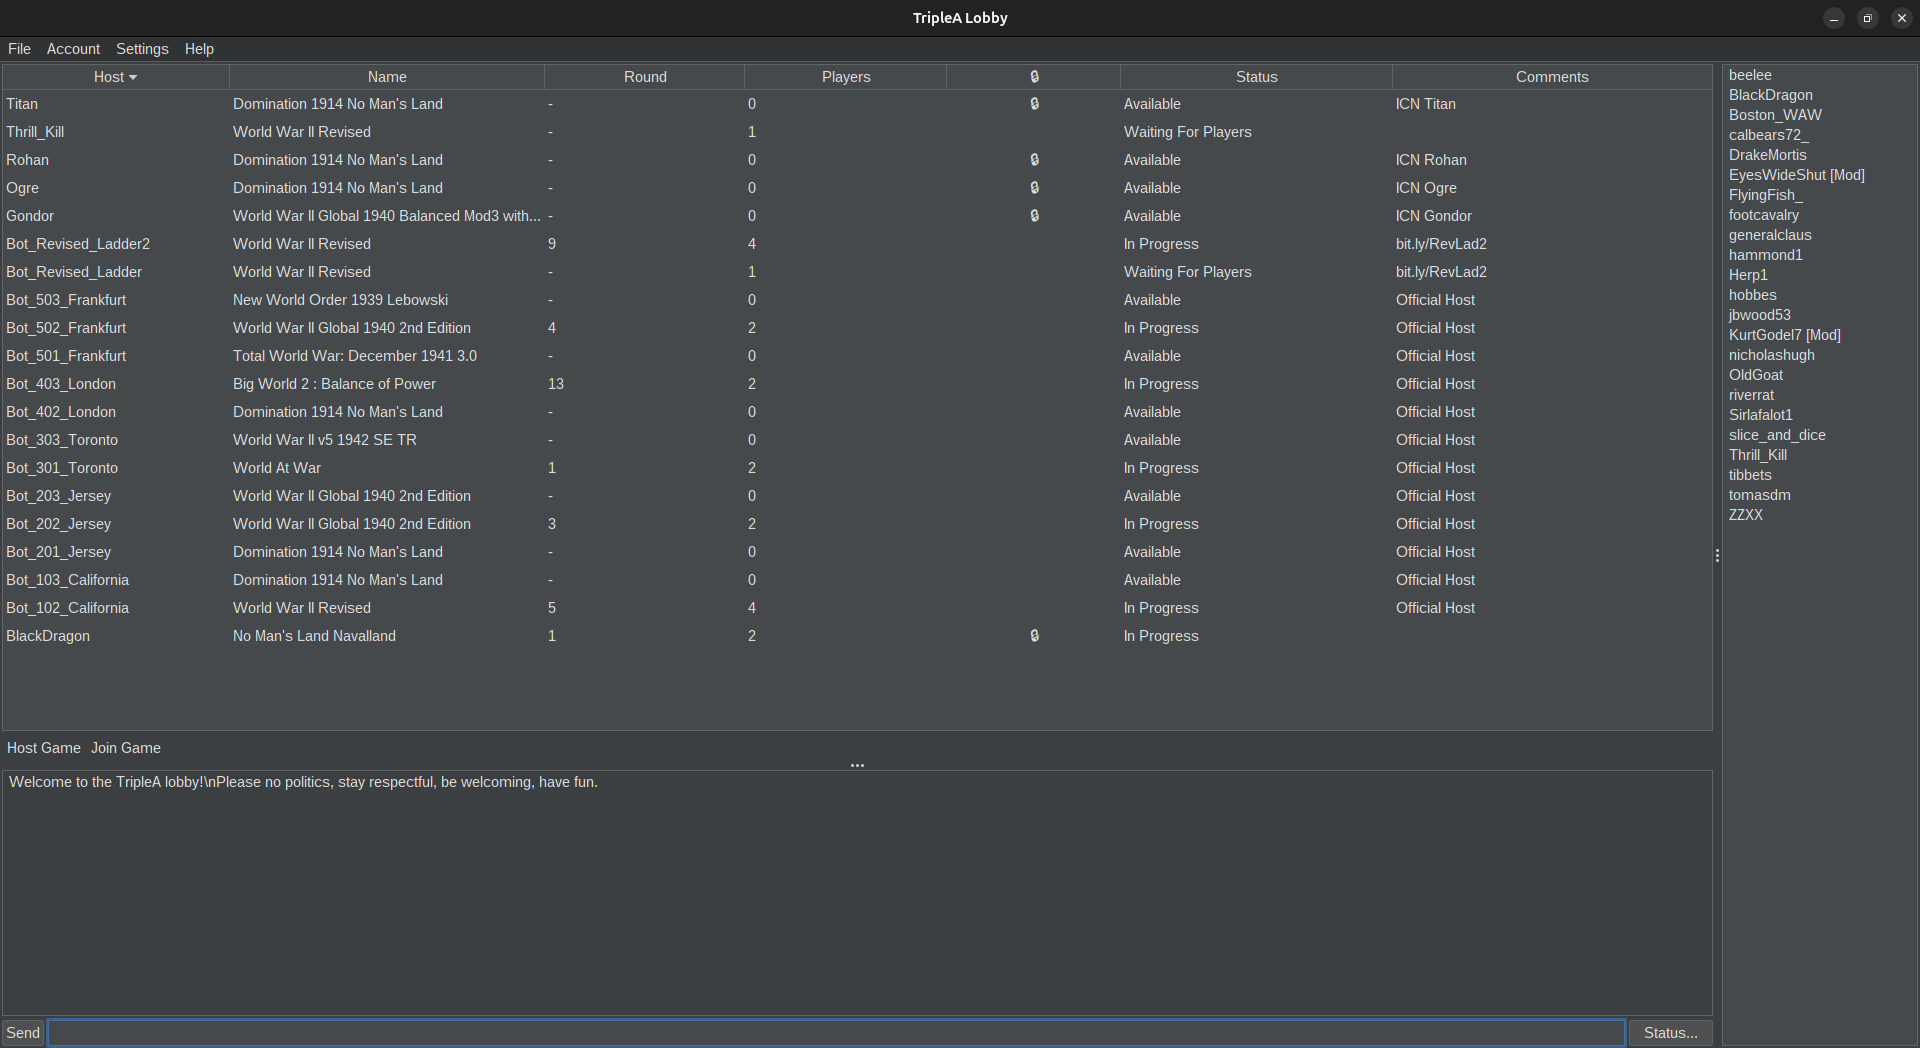Select the Bot_201_Jersey host row

coord(857,552)
